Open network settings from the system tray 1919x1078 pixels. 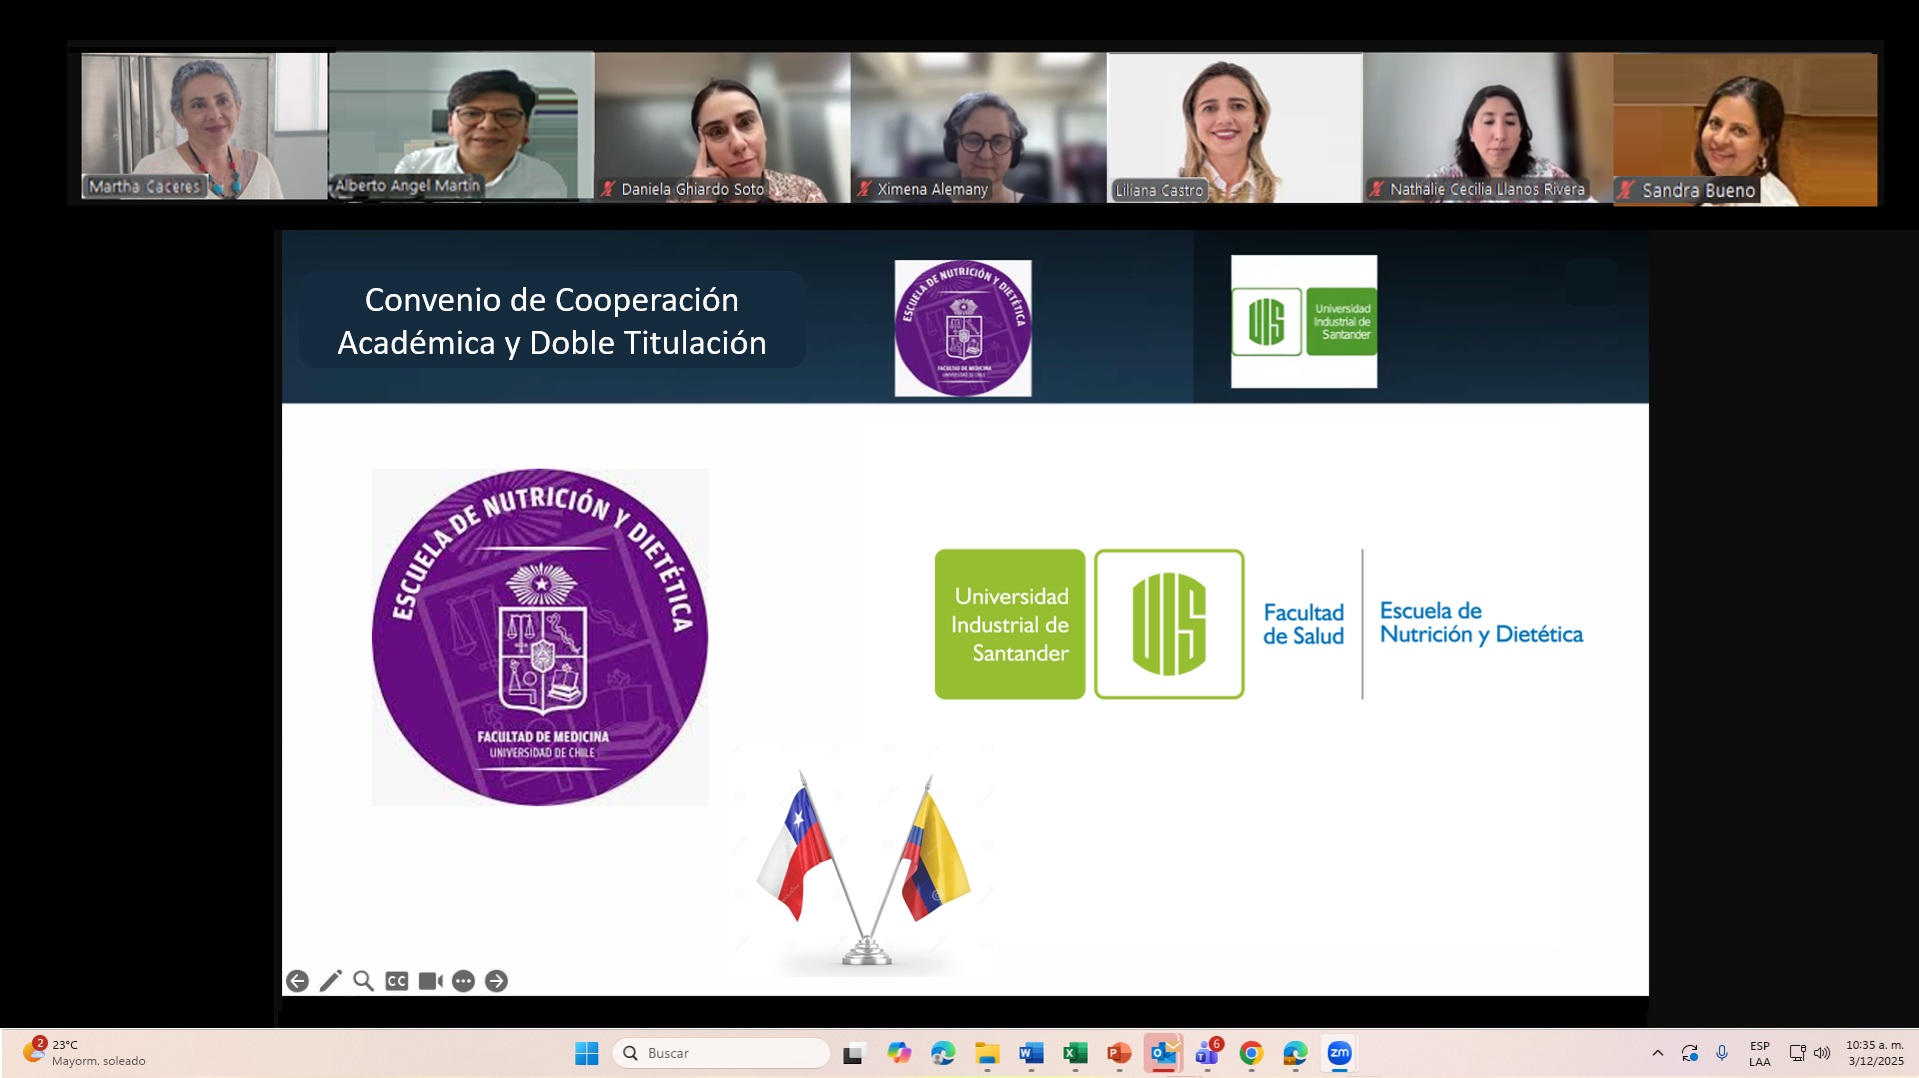point(1797,1053)
